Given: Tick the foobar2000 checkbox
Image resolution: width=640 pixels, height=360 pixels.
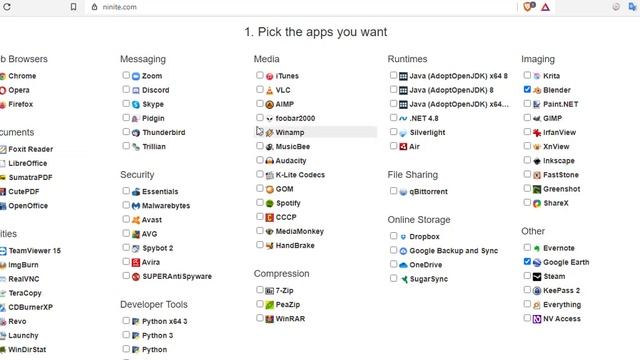Looking at the screenshot, I should [x=260, y=118].
